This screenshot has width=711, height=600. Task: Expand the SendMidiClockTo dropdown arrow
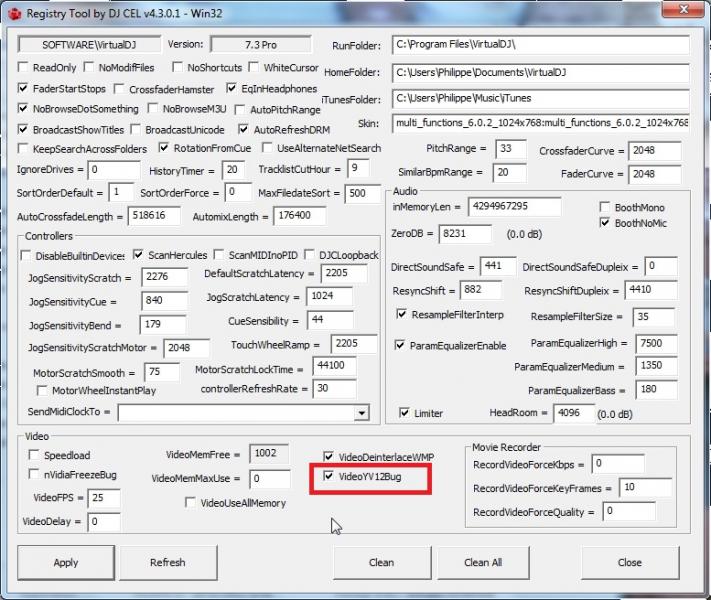coord(361,413)
